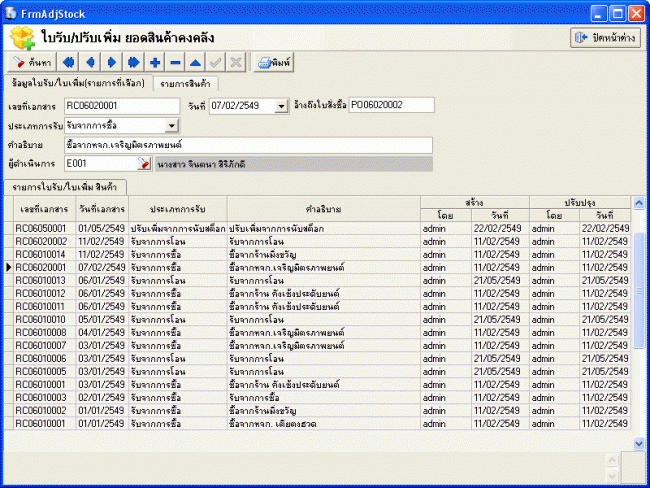Open the receive type dropdown
Screen dimensions: 650x488
coord(172,125)
